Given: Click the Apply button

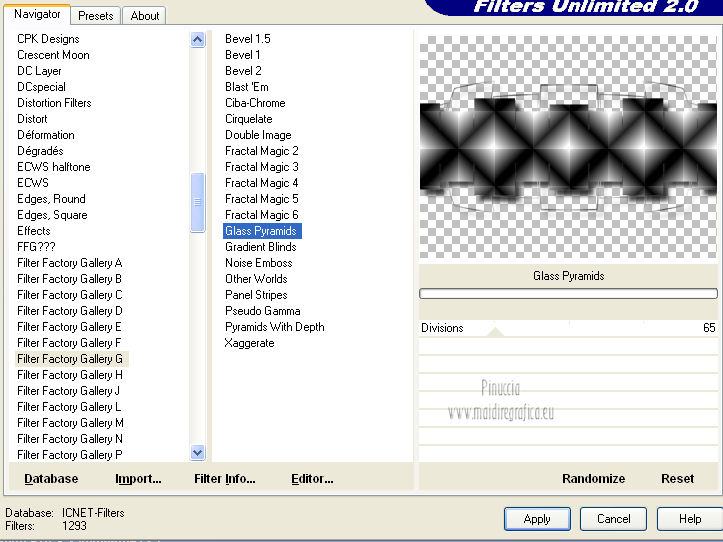Looking at the screenshot, I should tap(537, 519).
